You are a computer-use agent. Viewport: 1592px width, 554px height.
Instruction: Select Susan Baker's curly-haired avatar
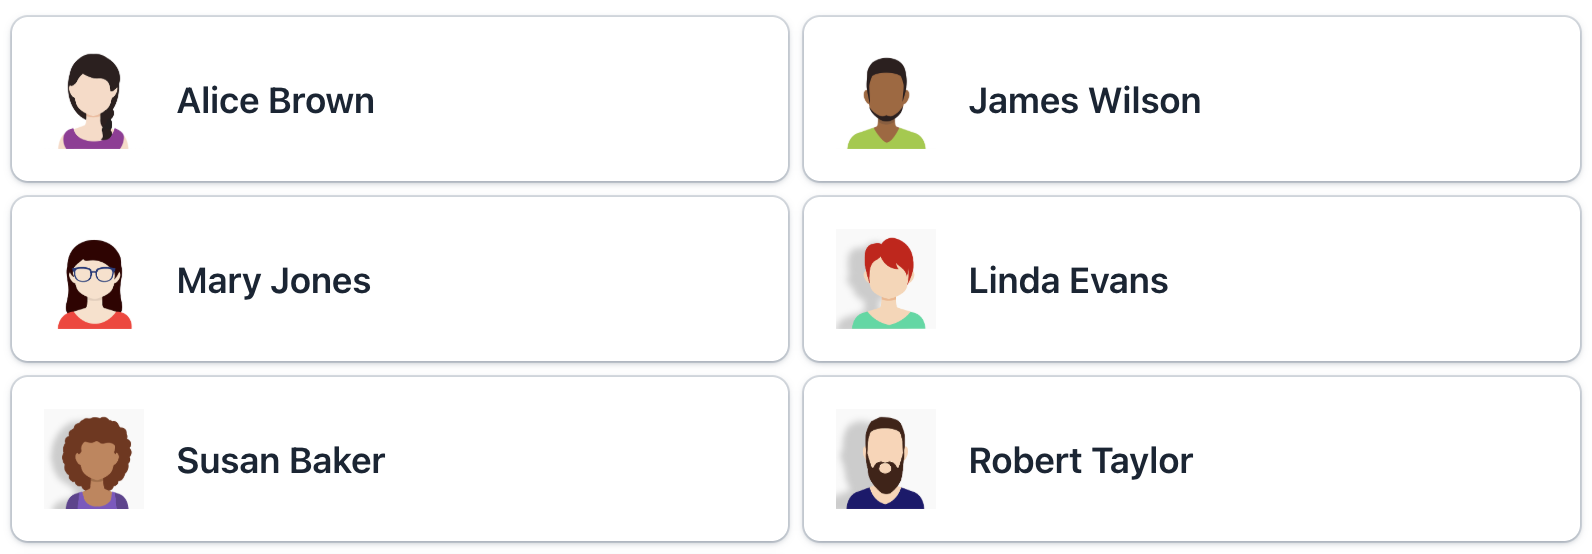pos(94,460)
